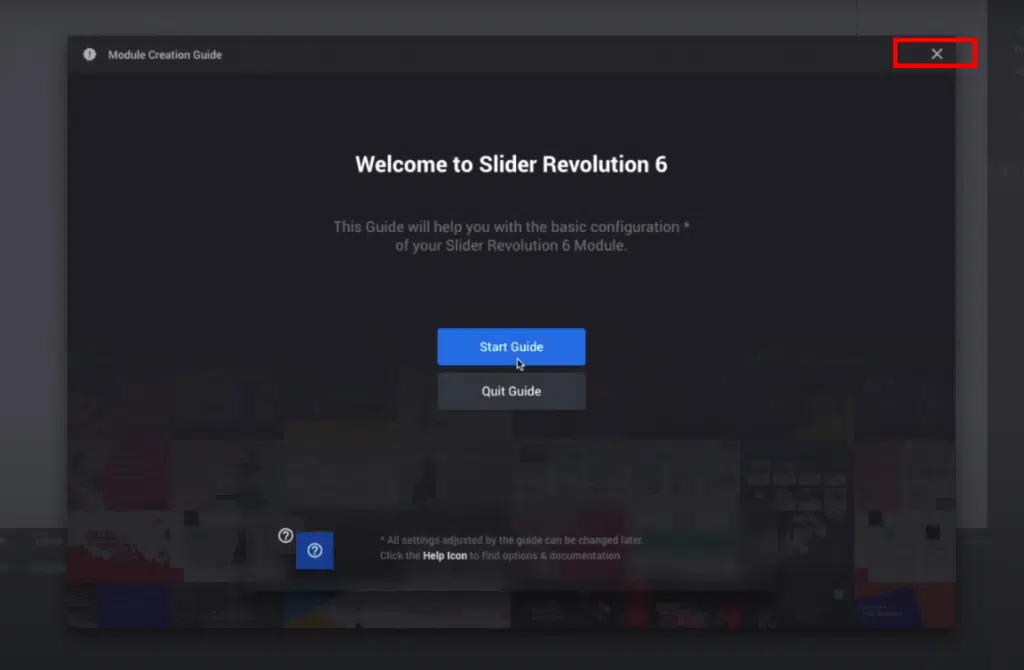Viewport: 1024px width, 670px height.
Task: Click the "to find options & documentation" text
Action: coord(545,556)
